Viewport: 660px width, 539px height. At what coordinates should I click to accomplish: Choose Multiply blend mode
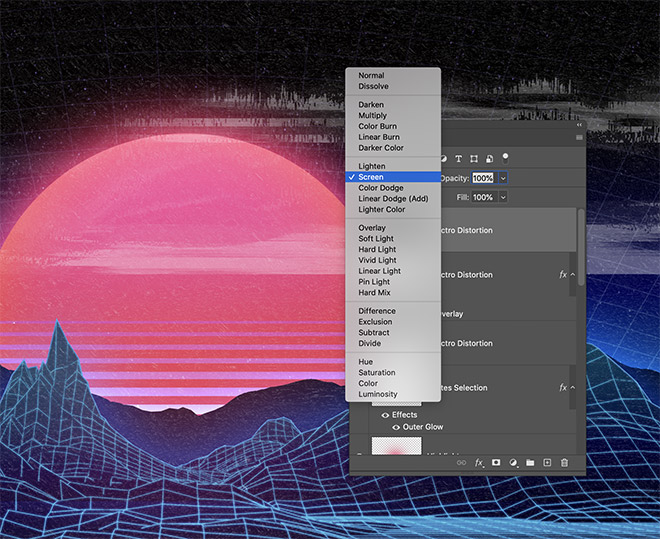coord(372,116)
